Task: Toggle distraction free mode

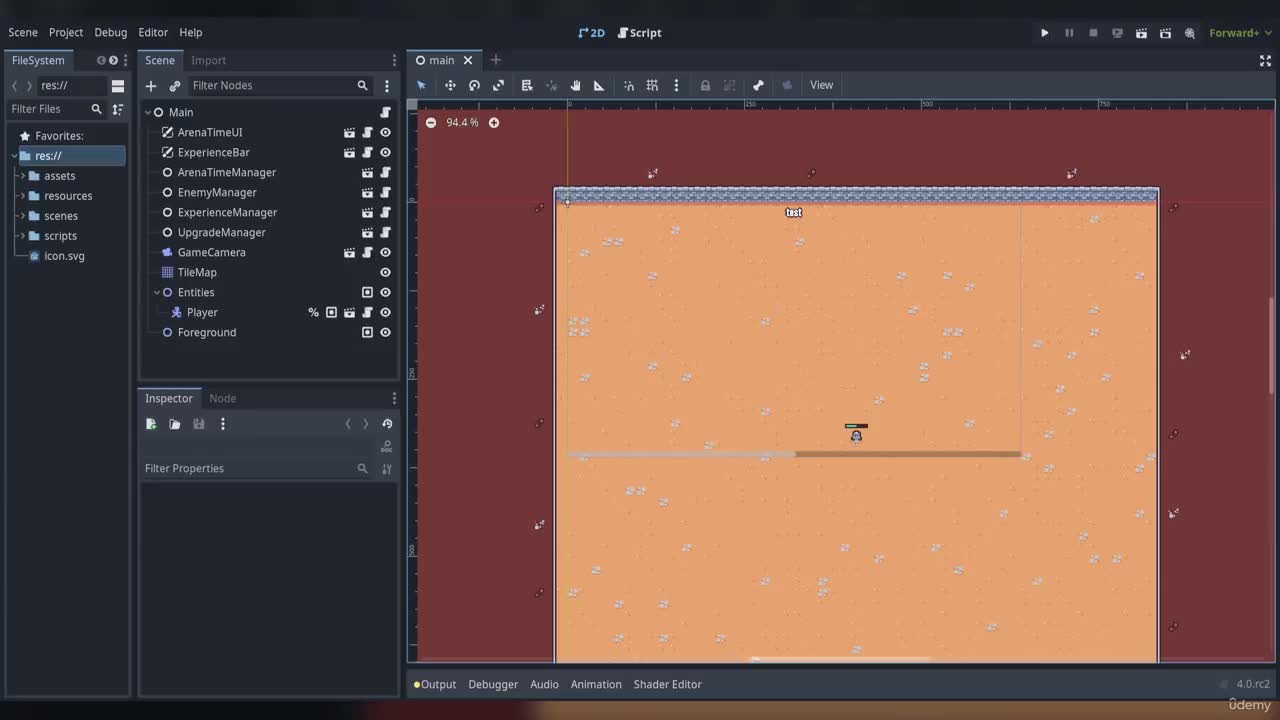Action: [x=1265, y=60]
